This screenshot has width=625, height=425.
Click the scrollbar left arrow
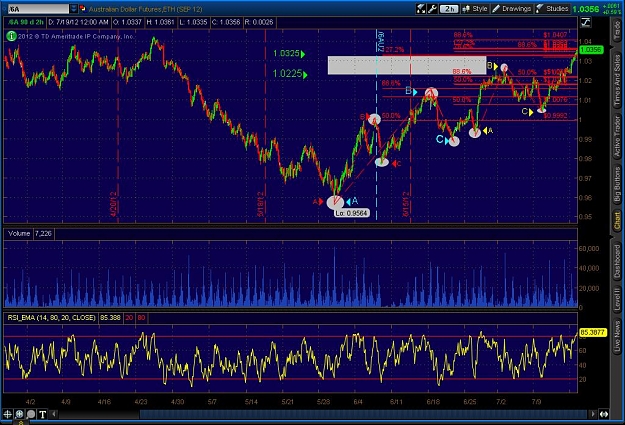click(54, 414)
